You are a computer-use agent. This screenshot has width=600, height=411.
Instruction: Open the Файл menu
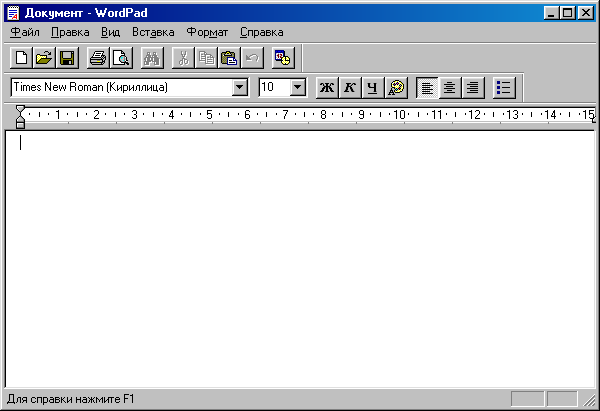point(25,32)
